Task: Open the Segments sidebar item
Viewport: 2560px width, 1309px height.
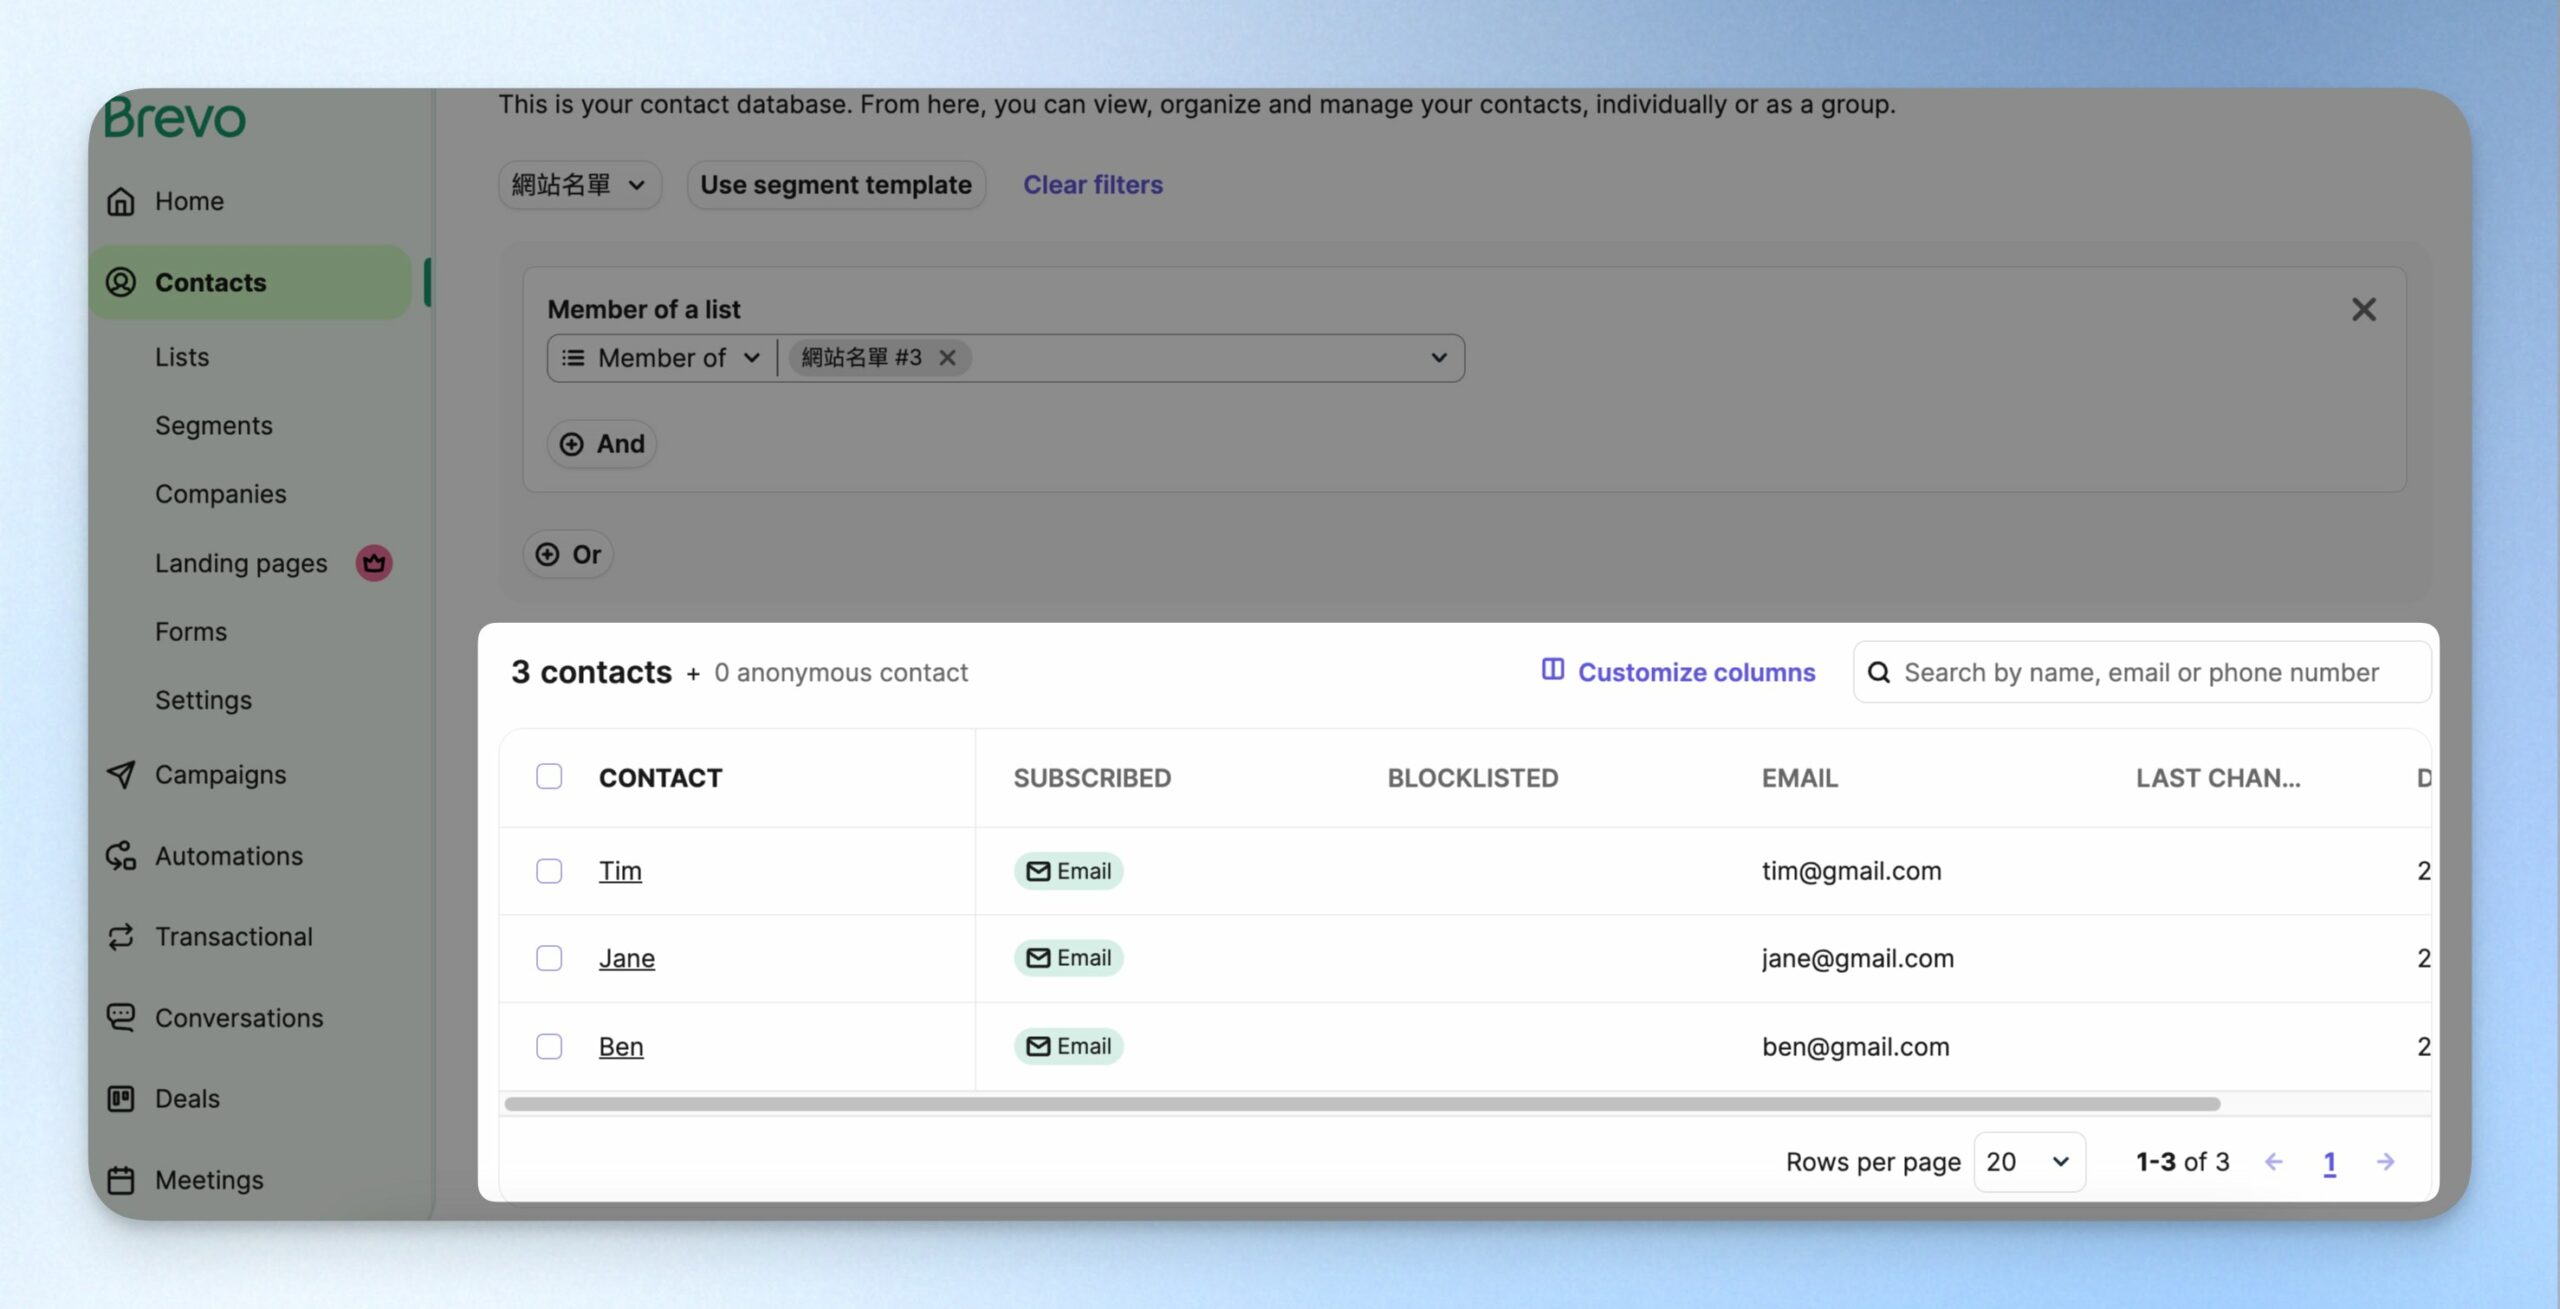Action: coord(214,425)
